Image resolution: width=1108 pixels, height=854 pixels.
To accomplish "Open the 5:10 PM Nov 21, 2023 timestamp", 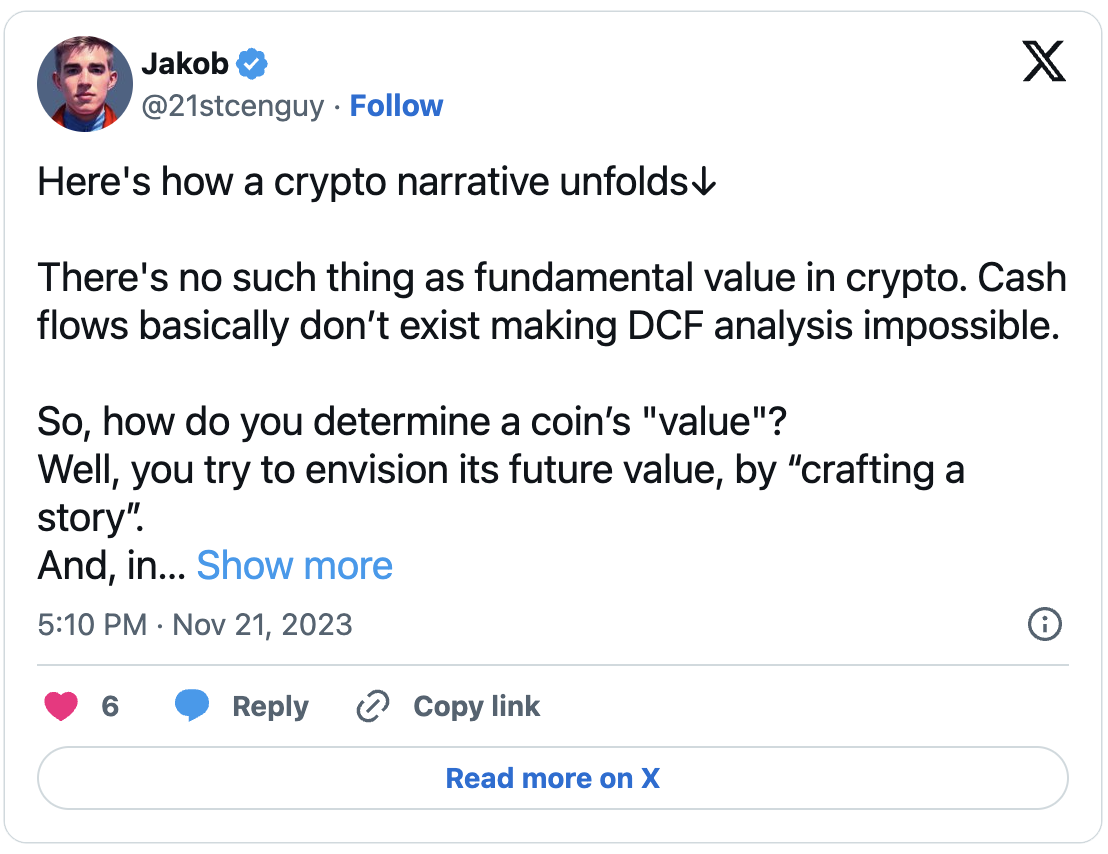I will coord(195,626).
